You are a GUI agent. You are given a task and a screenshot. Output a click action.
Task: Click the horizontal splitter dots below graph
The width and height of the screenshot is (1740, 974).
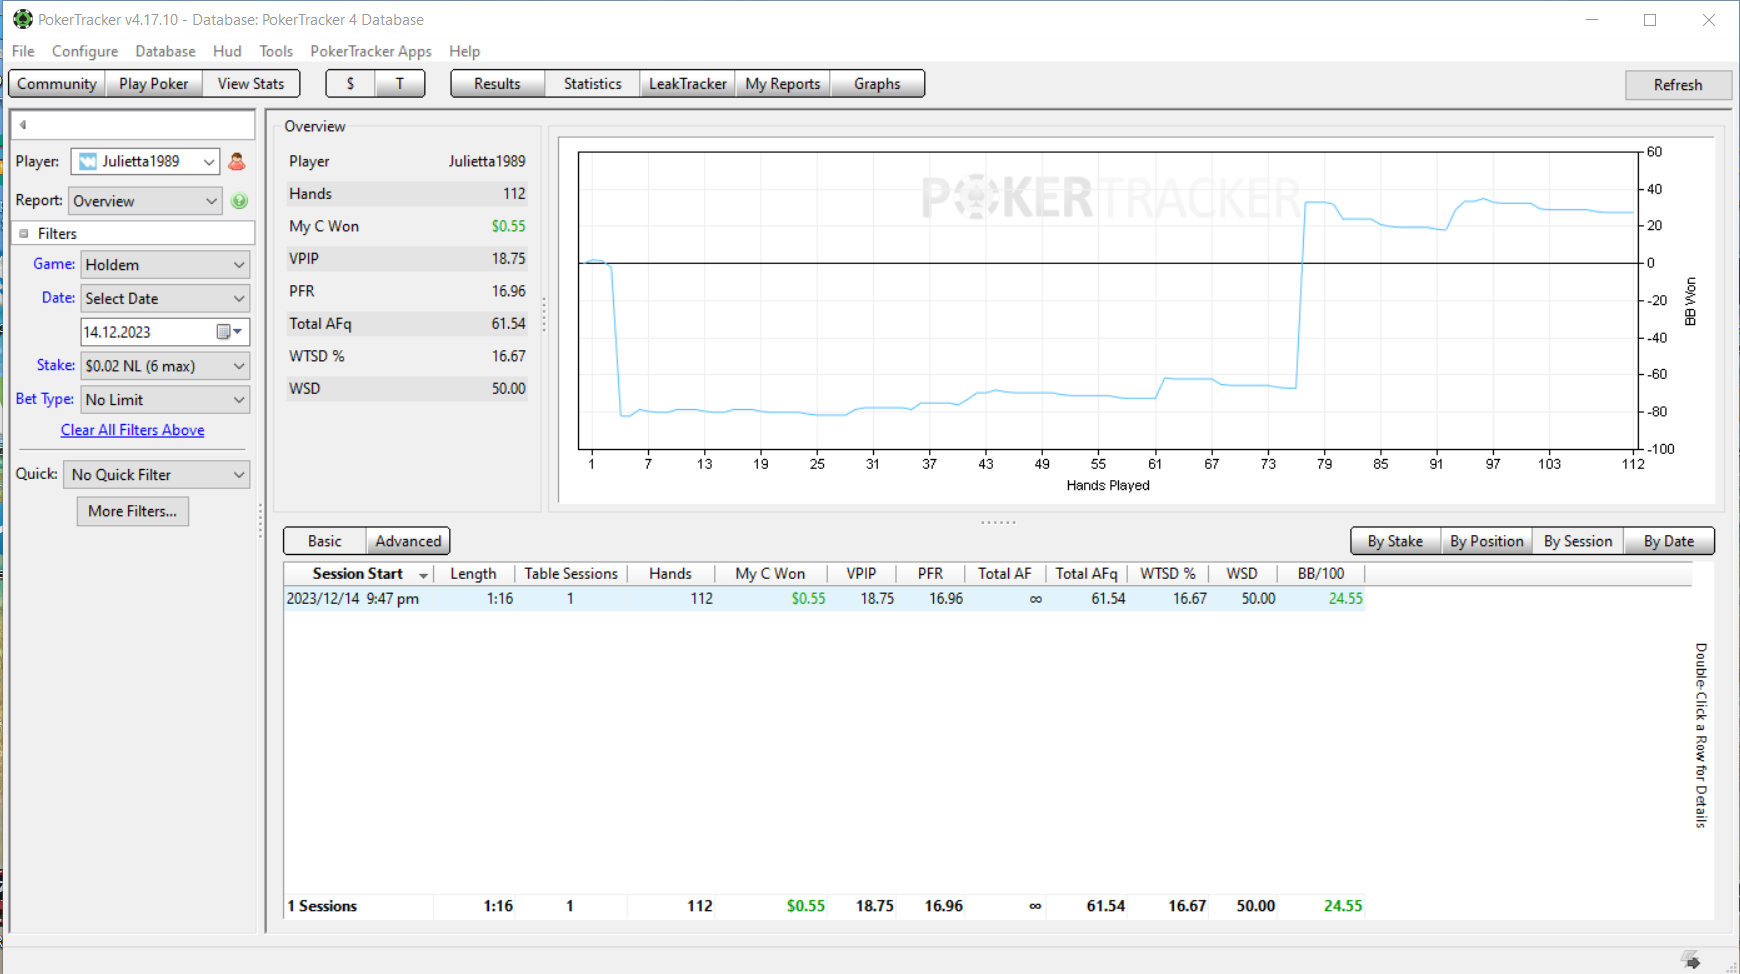click(998, 522)
